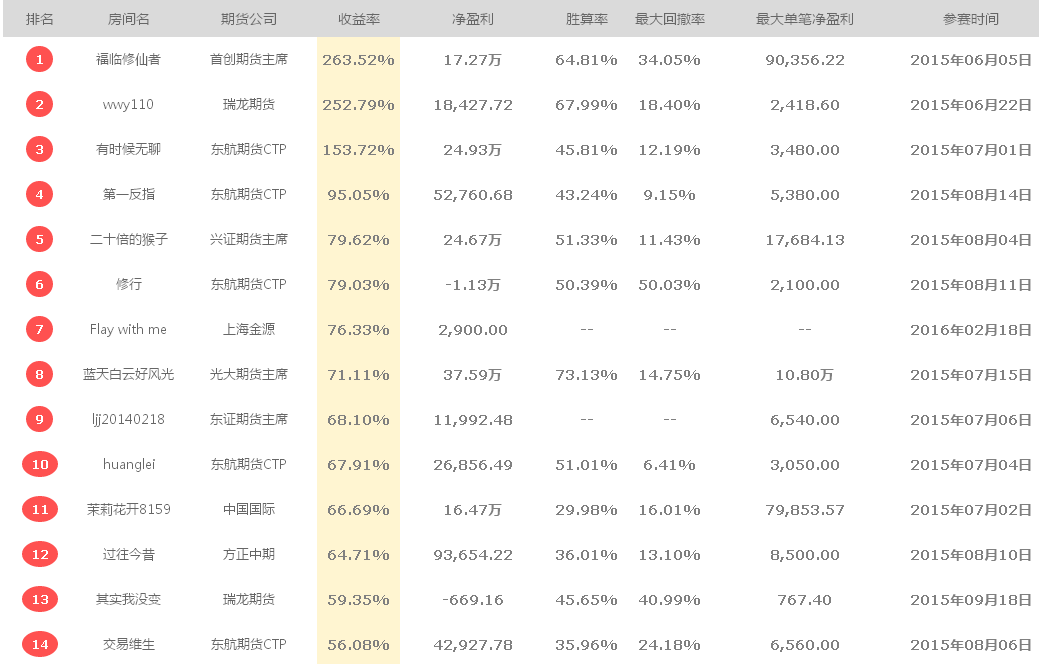1039x664 pixels.
Task: Click the rank 13 red badge
Action: (40, 600)
